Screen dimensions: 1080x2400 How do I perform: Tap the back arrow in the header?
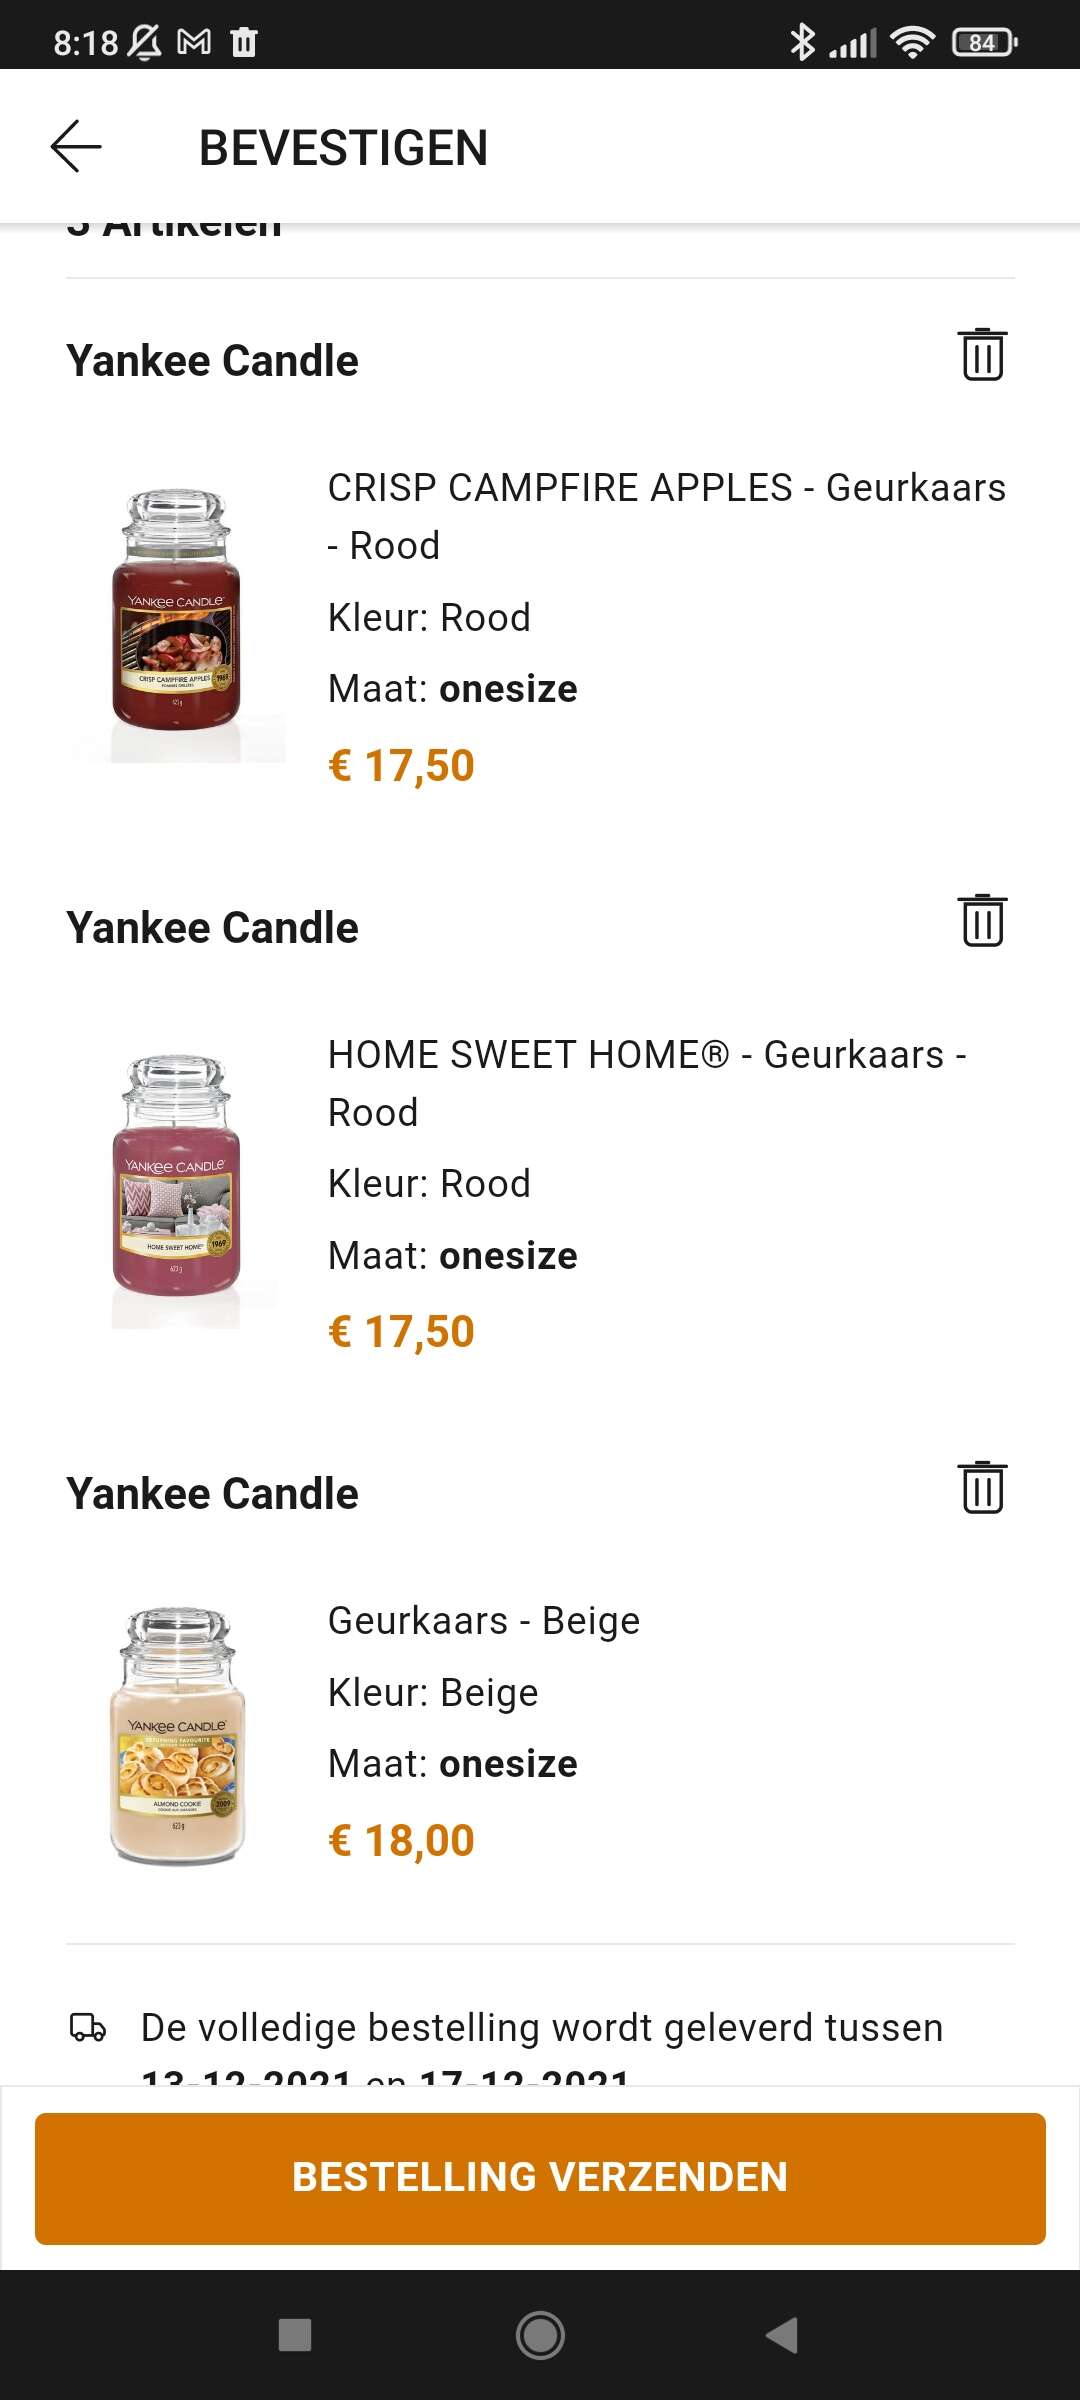pos(76,147)
